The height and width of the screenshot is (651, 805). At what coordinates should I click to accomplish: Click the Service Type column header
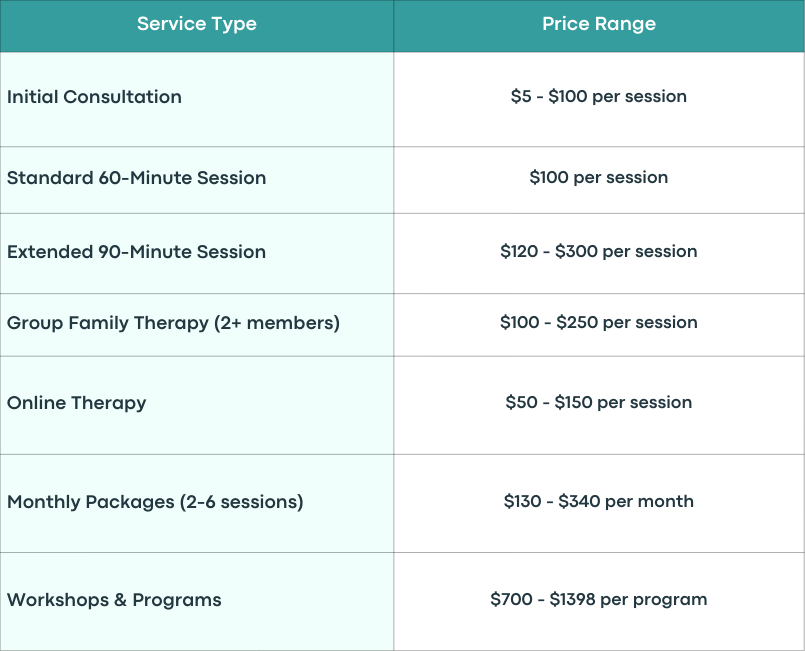197,24
